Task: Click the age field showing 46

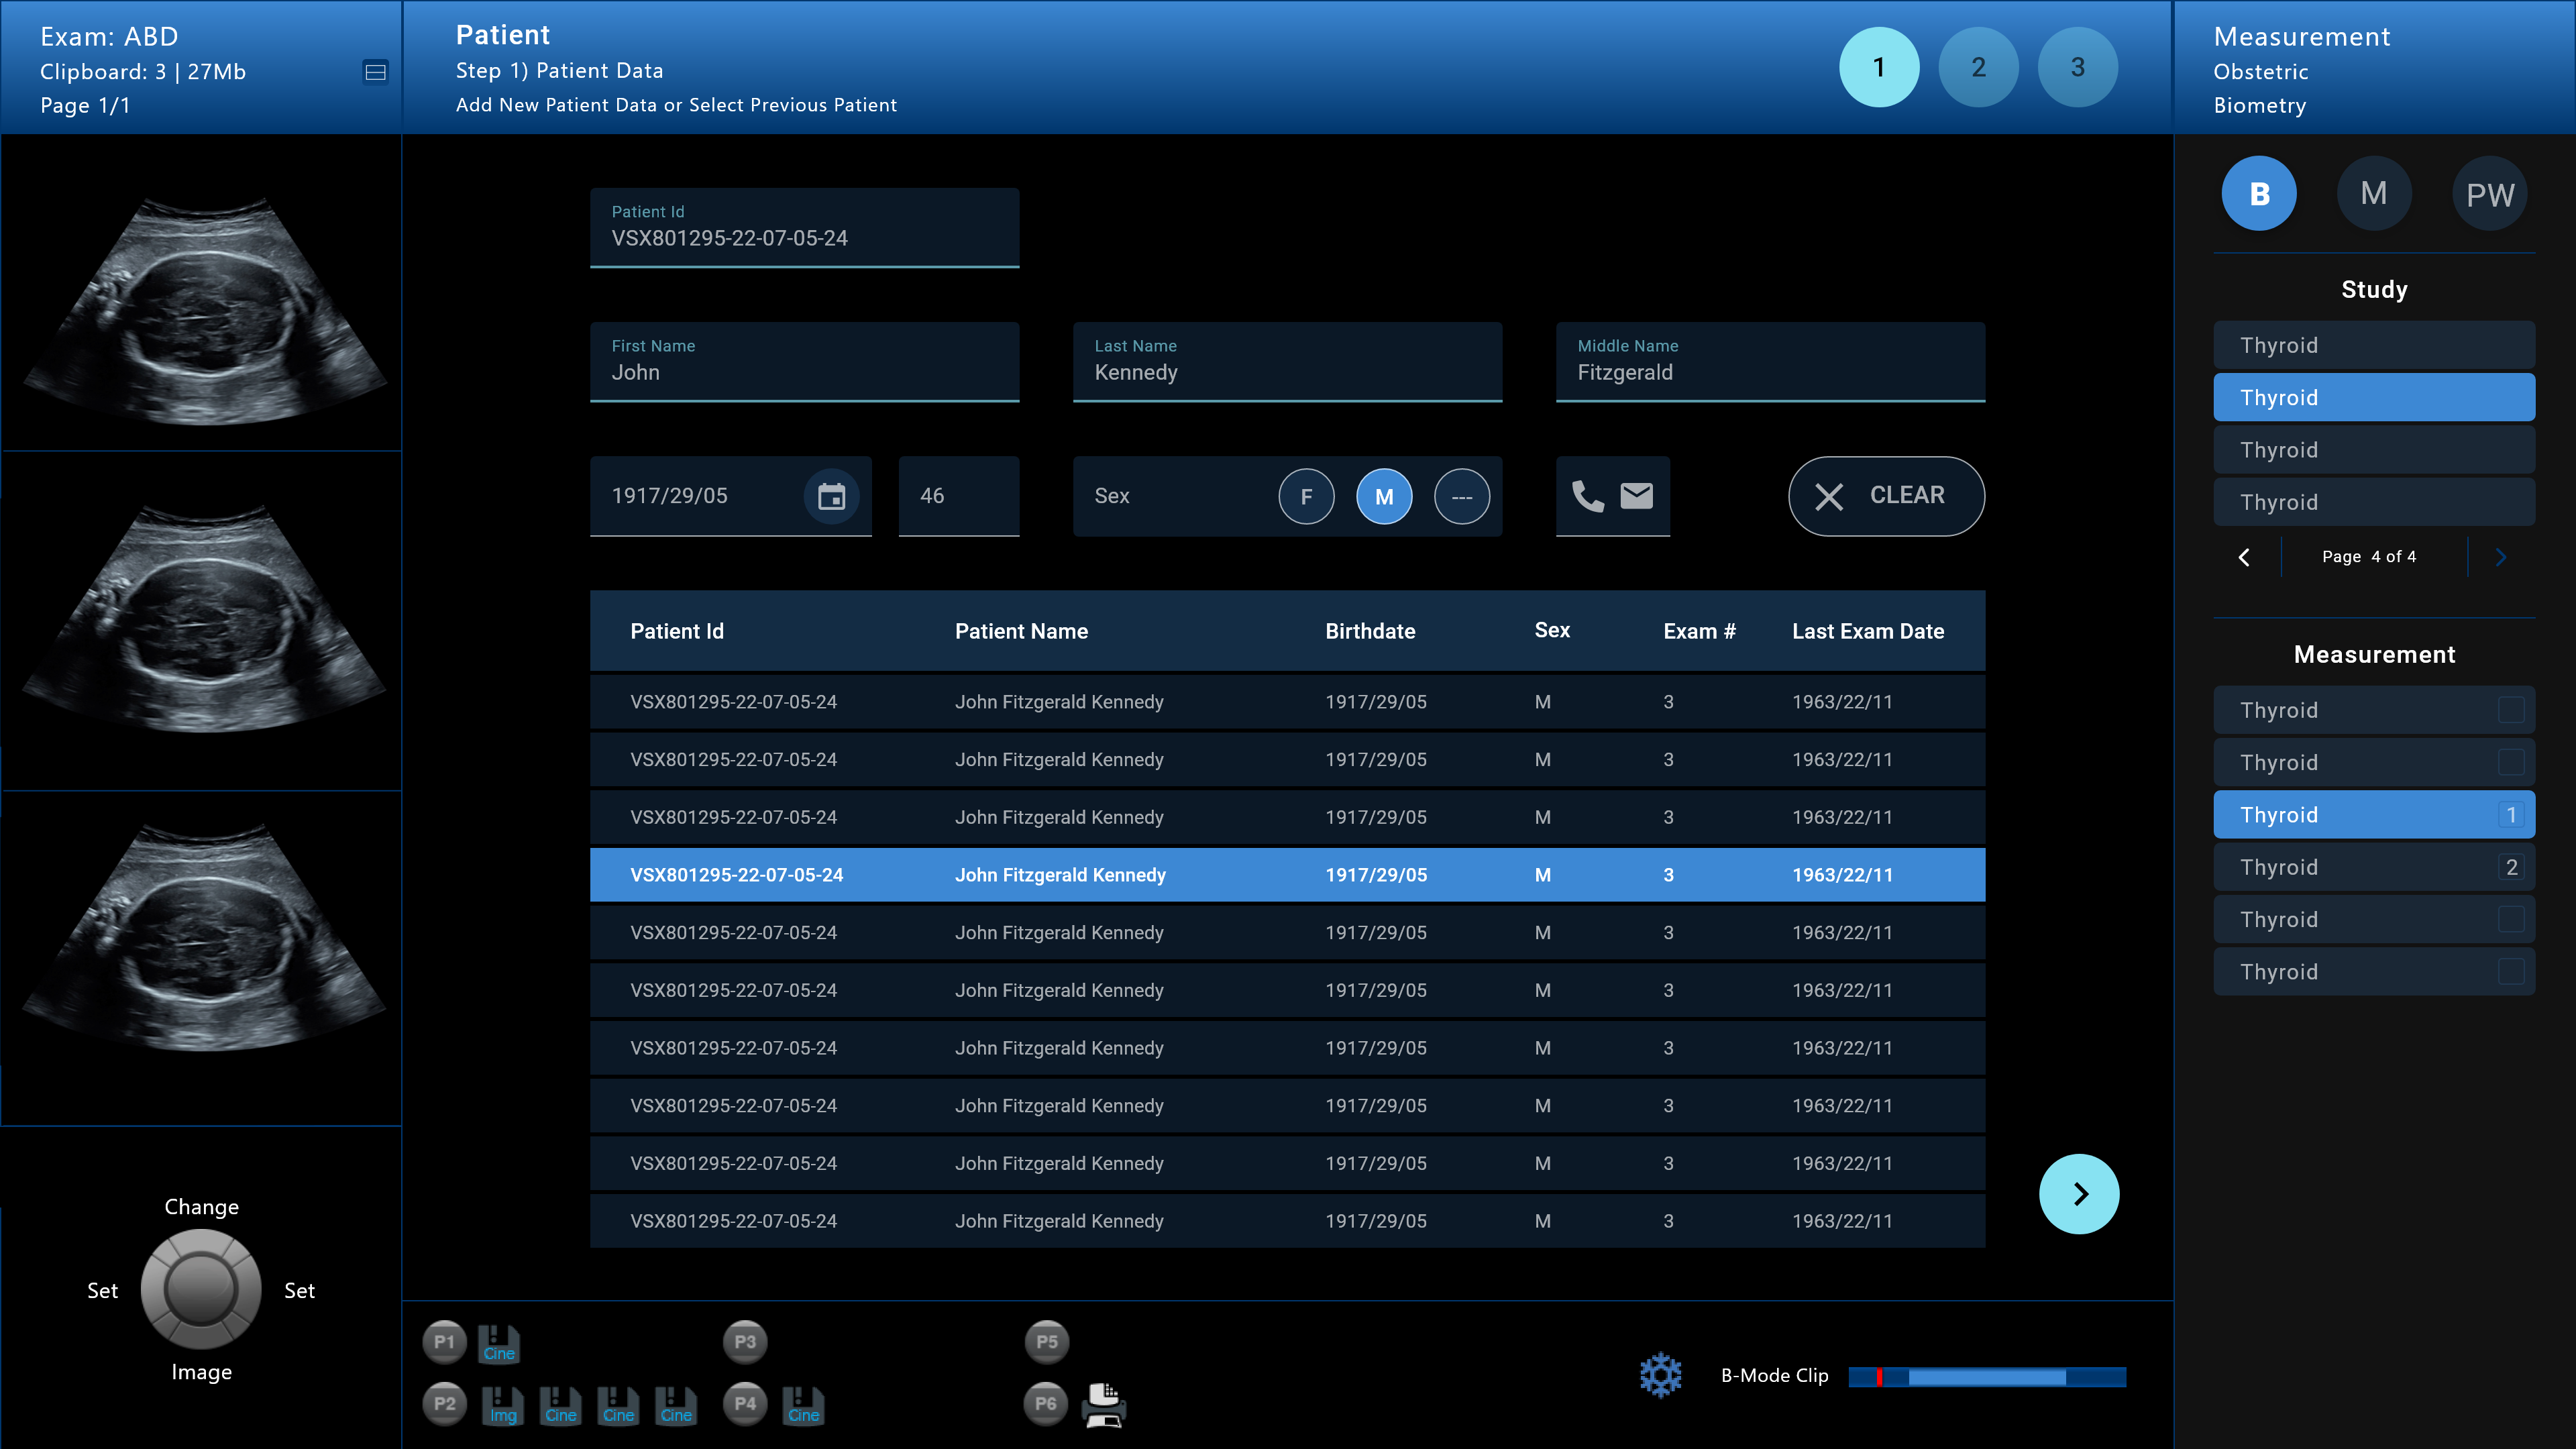Action: coord(958,496)
